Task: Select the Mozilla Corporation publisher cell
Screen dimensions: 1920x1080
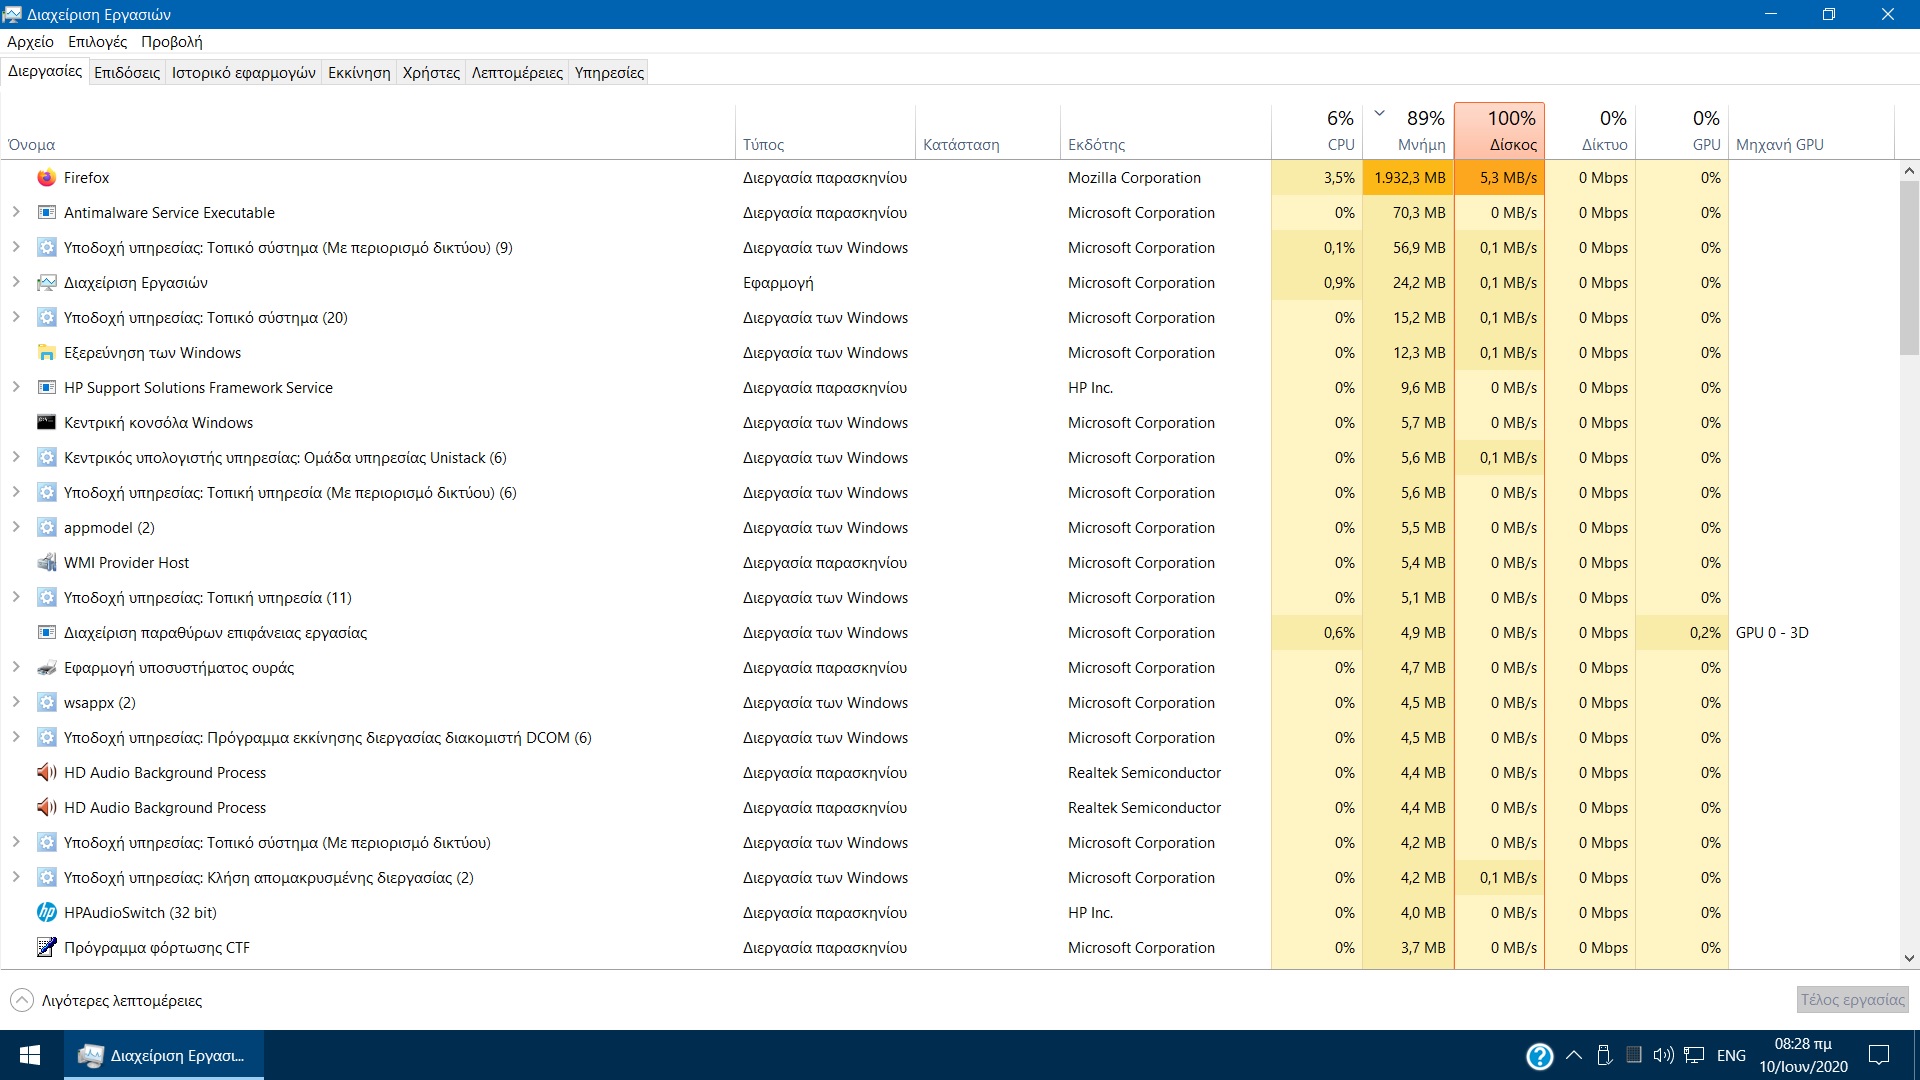Action: pyautogui.click(x=1165, y=178)
